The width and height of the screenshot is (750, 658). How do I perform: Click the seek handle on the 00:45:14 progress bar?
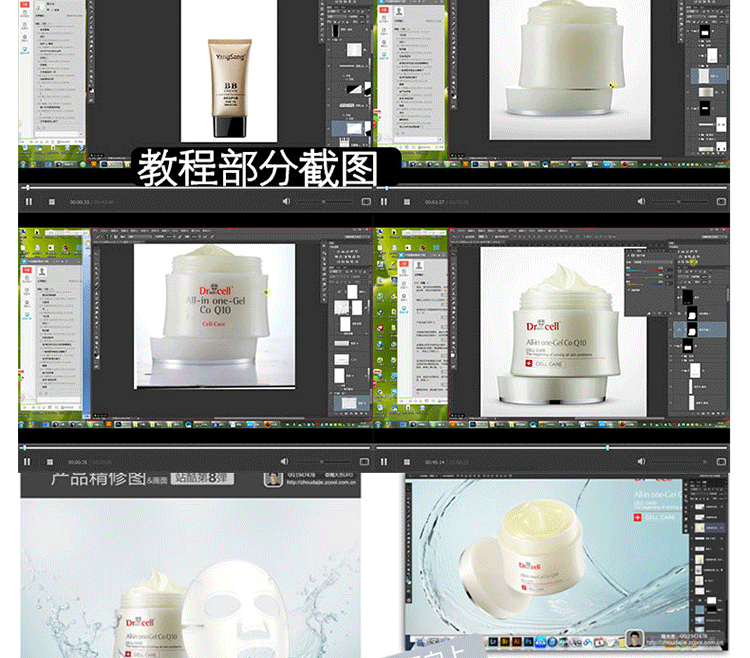coord(607,448)
